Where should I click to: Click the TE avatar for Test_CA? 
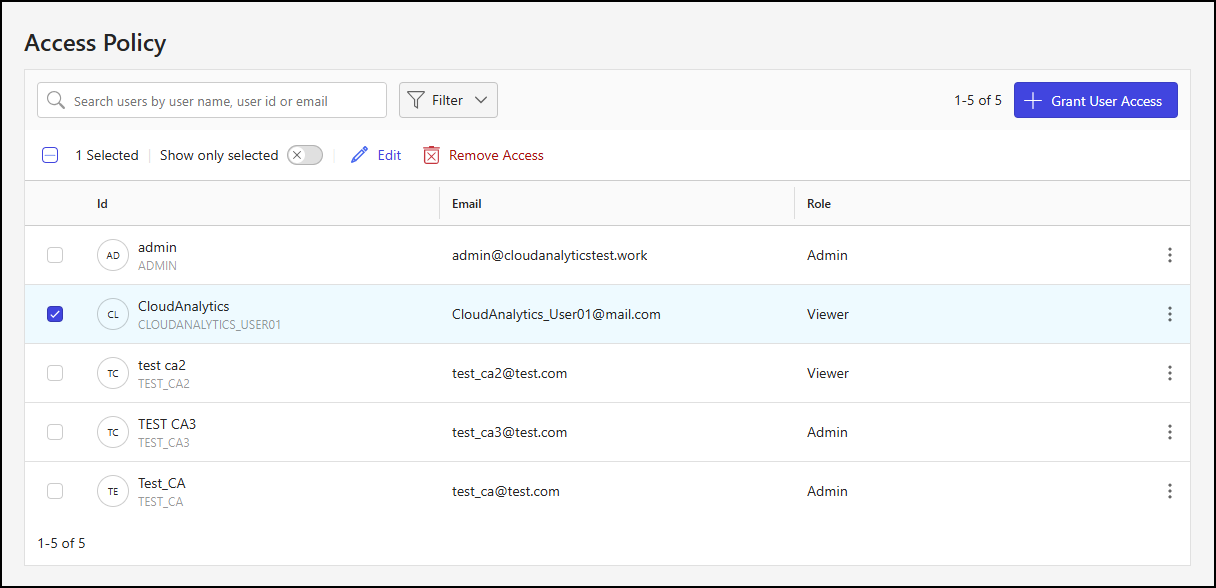point(112,491)
